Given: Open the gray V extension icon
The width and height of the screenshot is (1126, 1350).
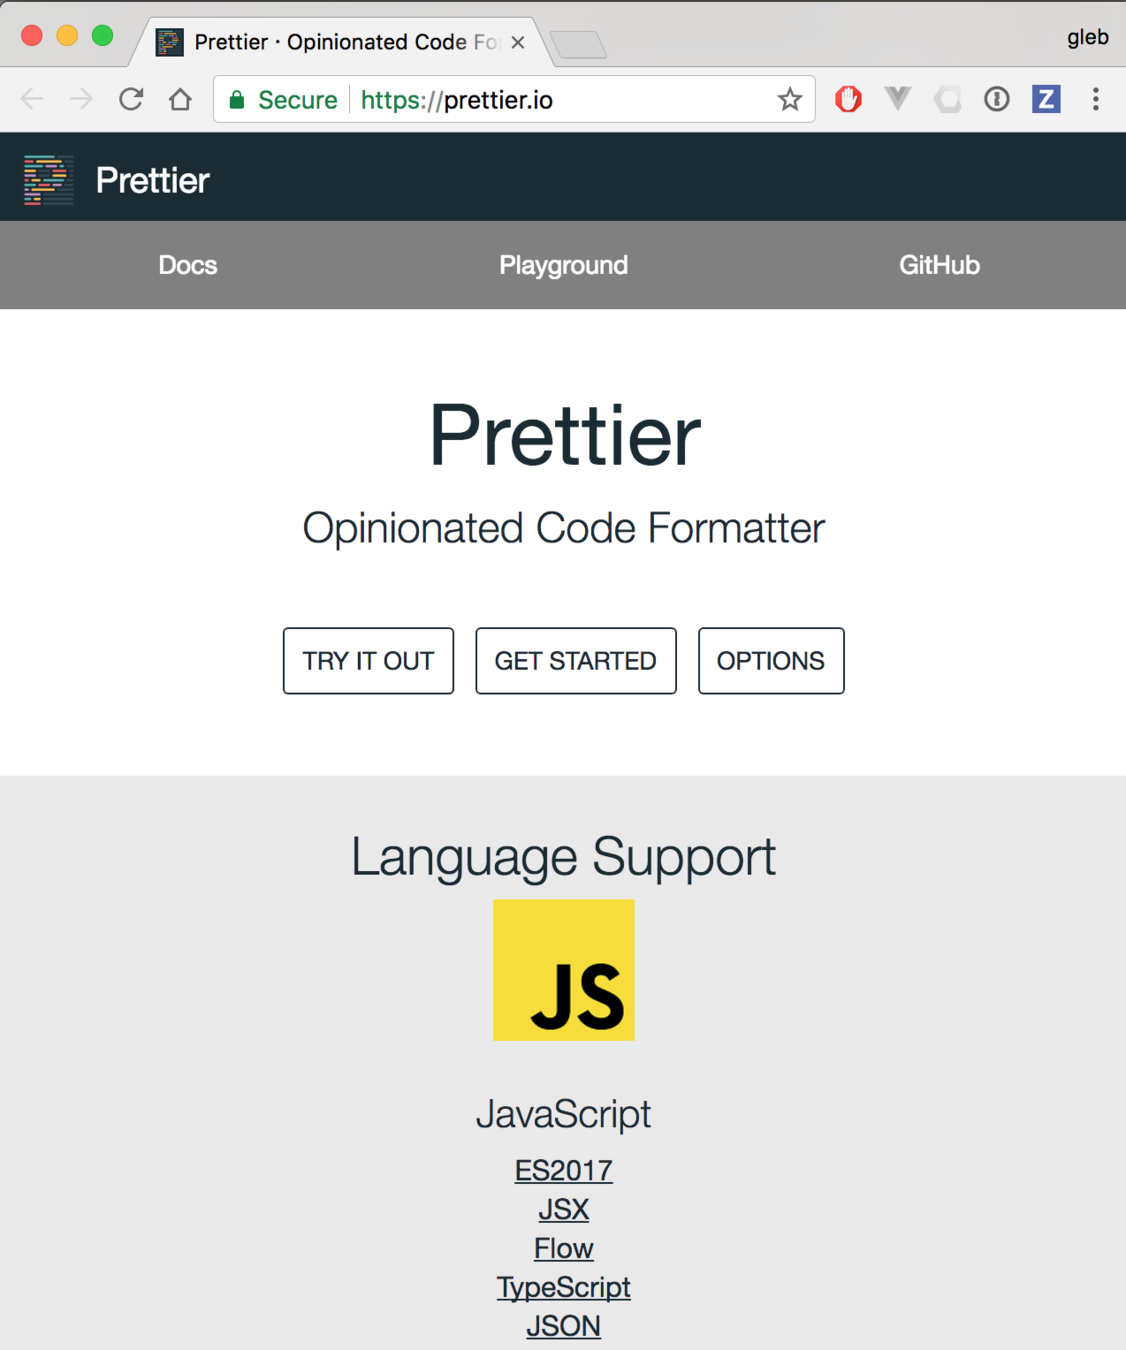Looking at the screenshot, I should (898, 98).
